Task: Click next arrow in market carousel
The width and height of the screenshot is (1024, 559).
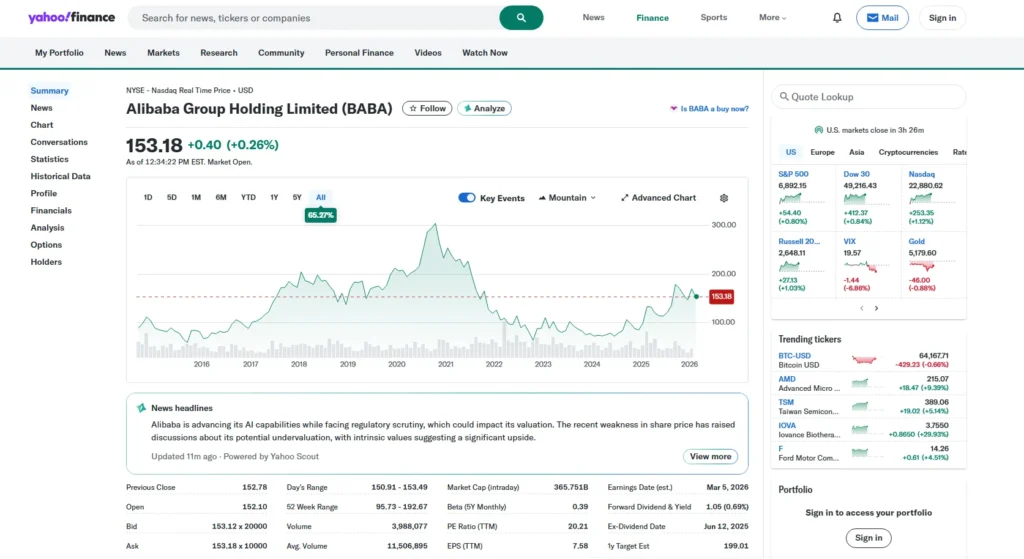Action: [x=877, y=308]
